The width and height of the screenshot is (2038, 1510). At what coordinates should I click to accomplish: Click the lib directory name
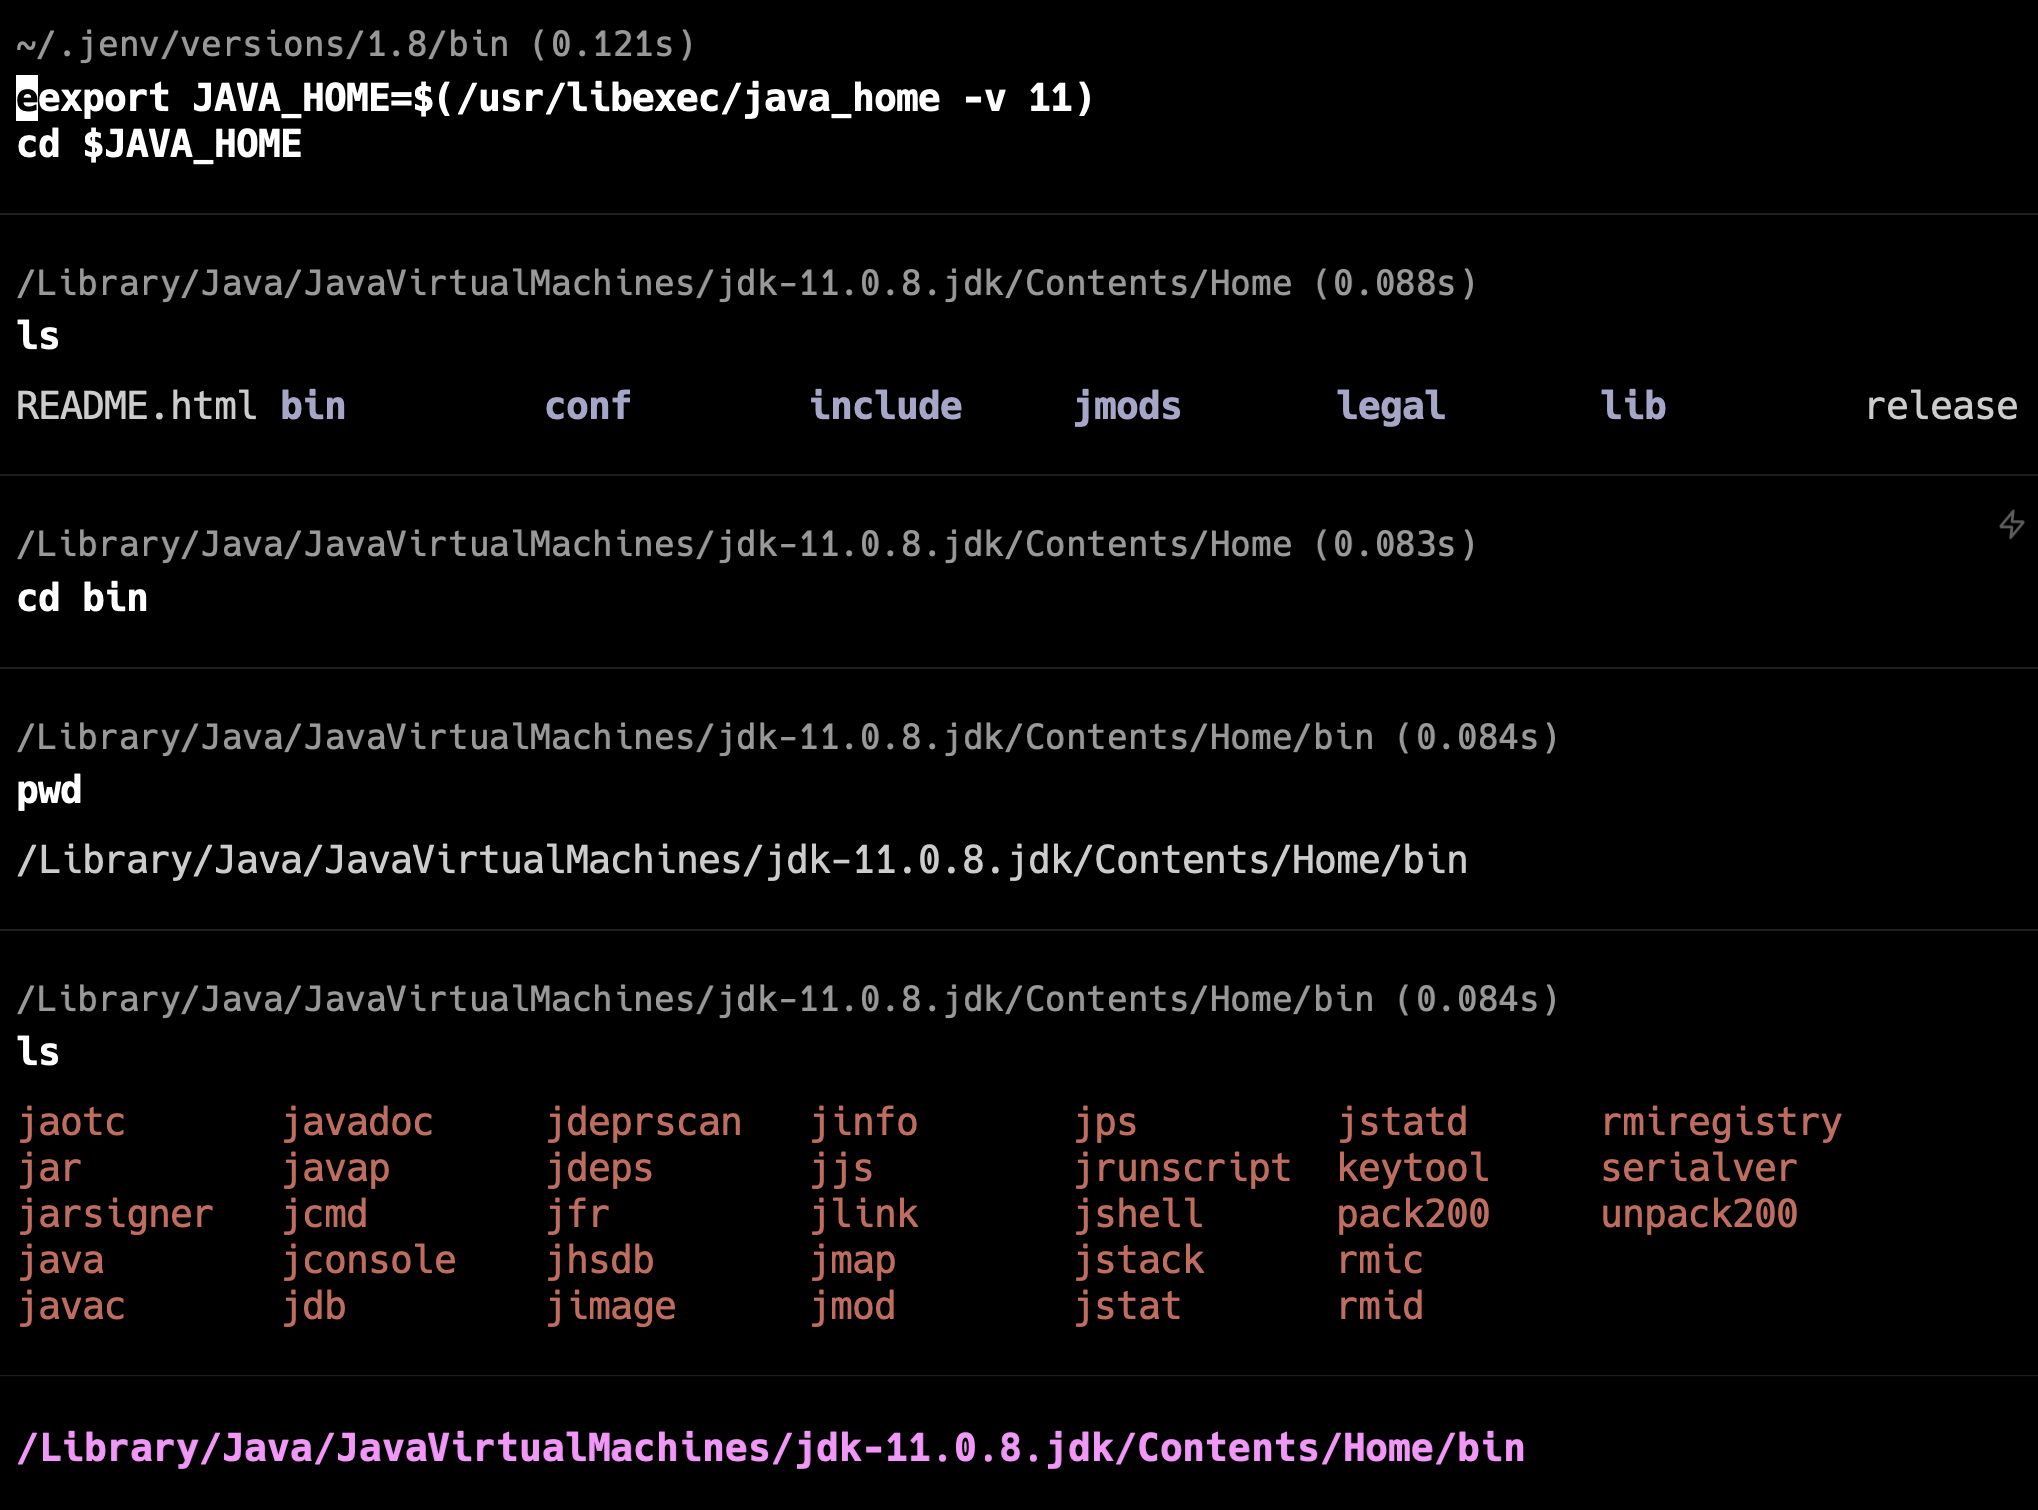[x=1633, y=406]
